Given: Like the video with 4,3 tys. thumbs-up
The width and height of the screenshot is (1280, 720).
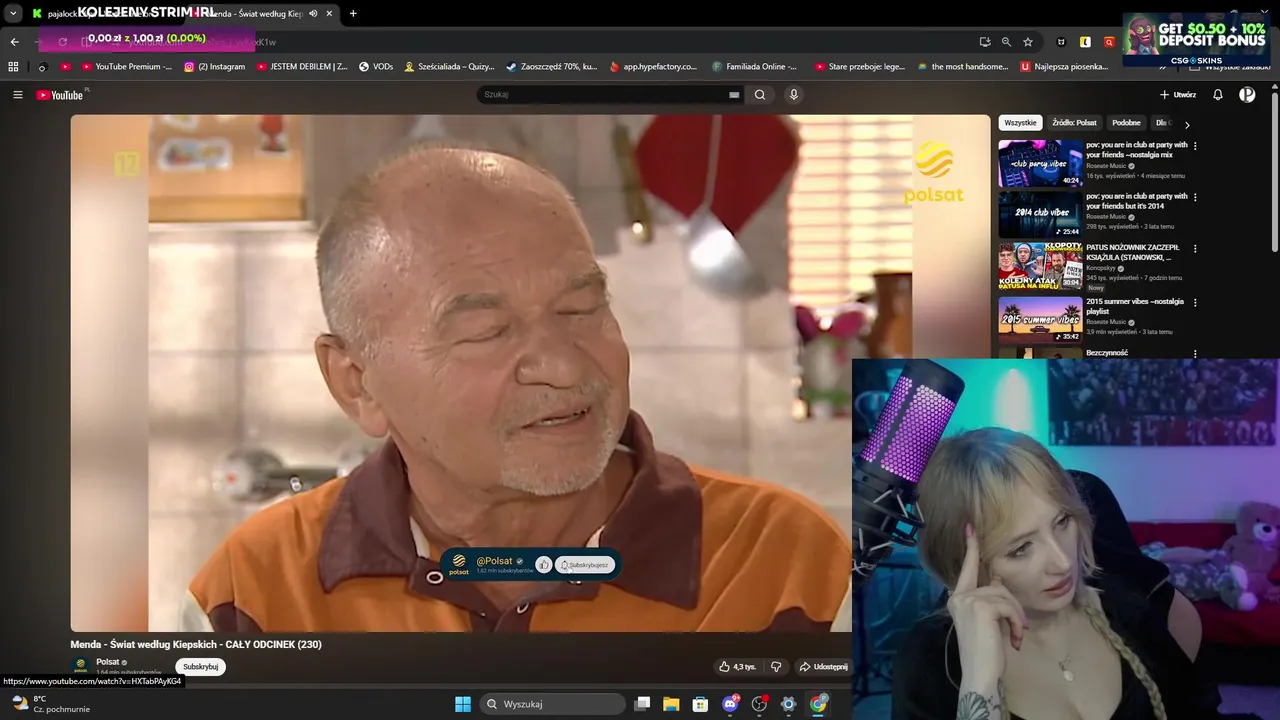Looking at the screenshot, I should [738, 667].
